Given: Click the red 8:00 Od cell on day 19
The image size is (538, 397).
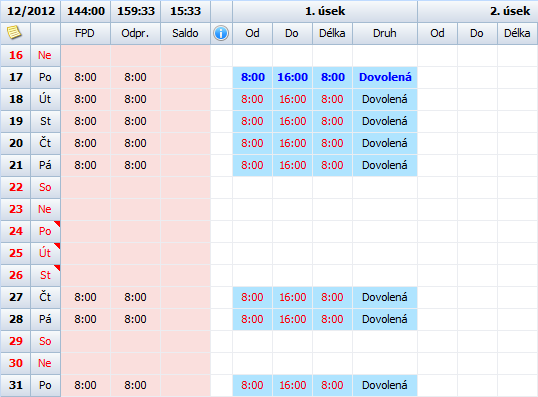Looking at the screenshot, I should 253,121.
